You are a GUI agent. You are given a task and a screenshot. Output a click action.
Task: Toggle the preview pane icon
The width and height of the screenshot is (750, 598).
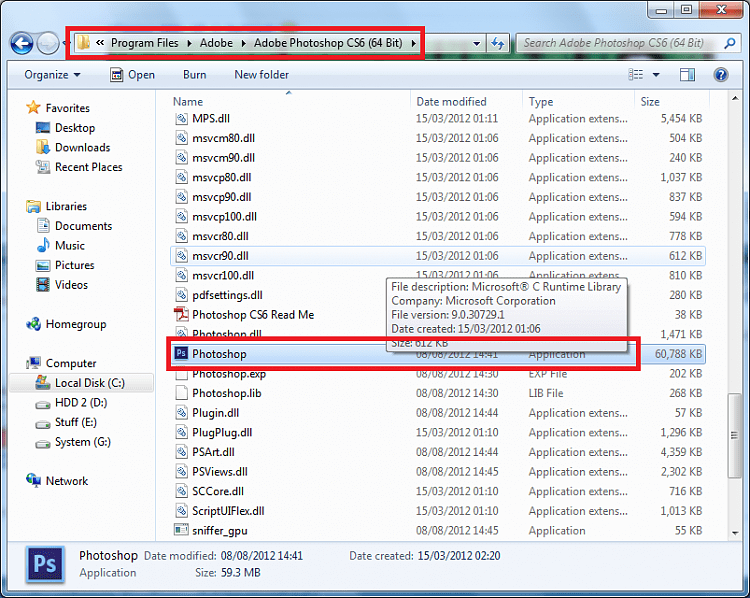687,75
